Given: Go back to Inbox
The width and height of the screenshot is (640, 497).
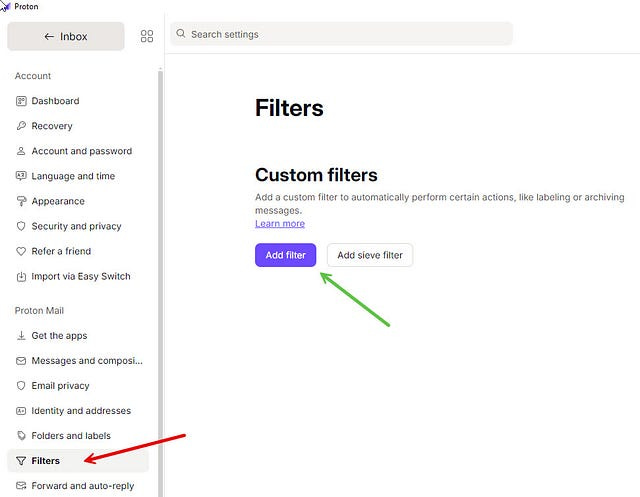Looking at the screenshot, I should (66, 36).
